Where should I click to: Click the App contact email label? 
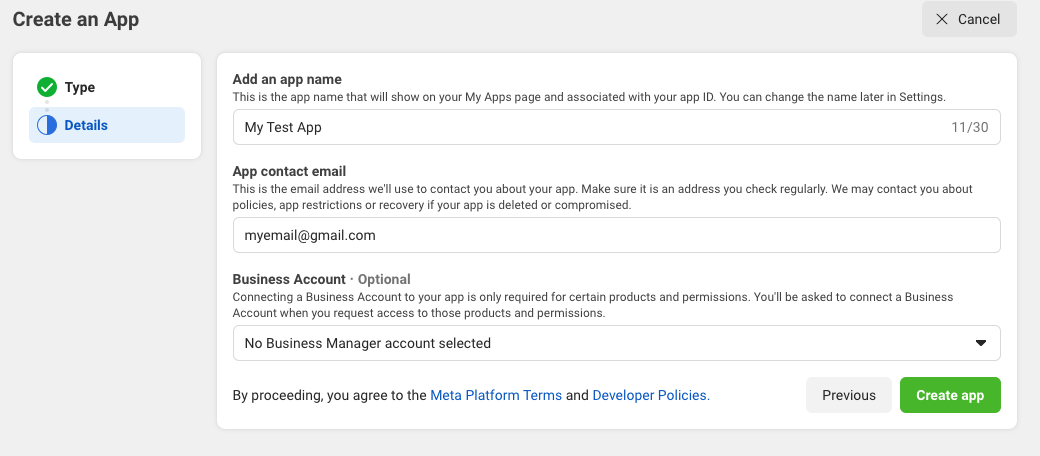pyautogui.click(x=289, y=171)
